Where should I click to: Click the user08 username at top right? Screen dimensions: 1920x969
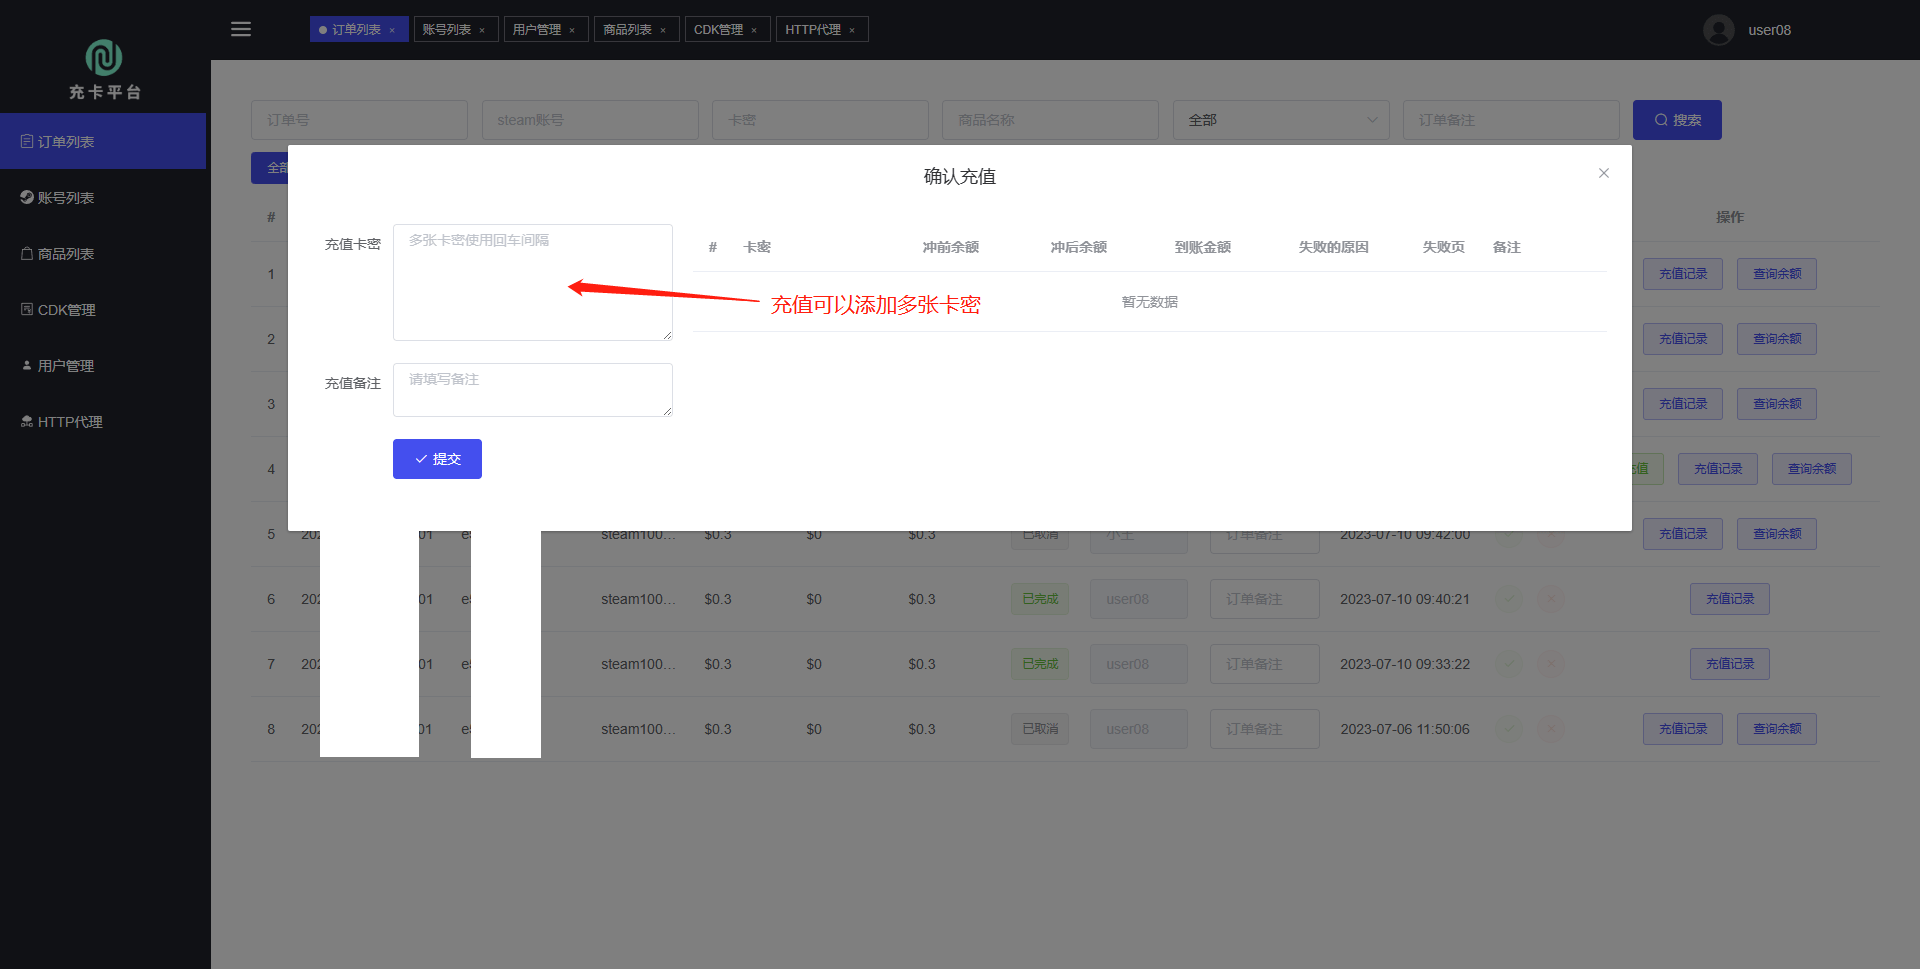(x=1769, y=30)
